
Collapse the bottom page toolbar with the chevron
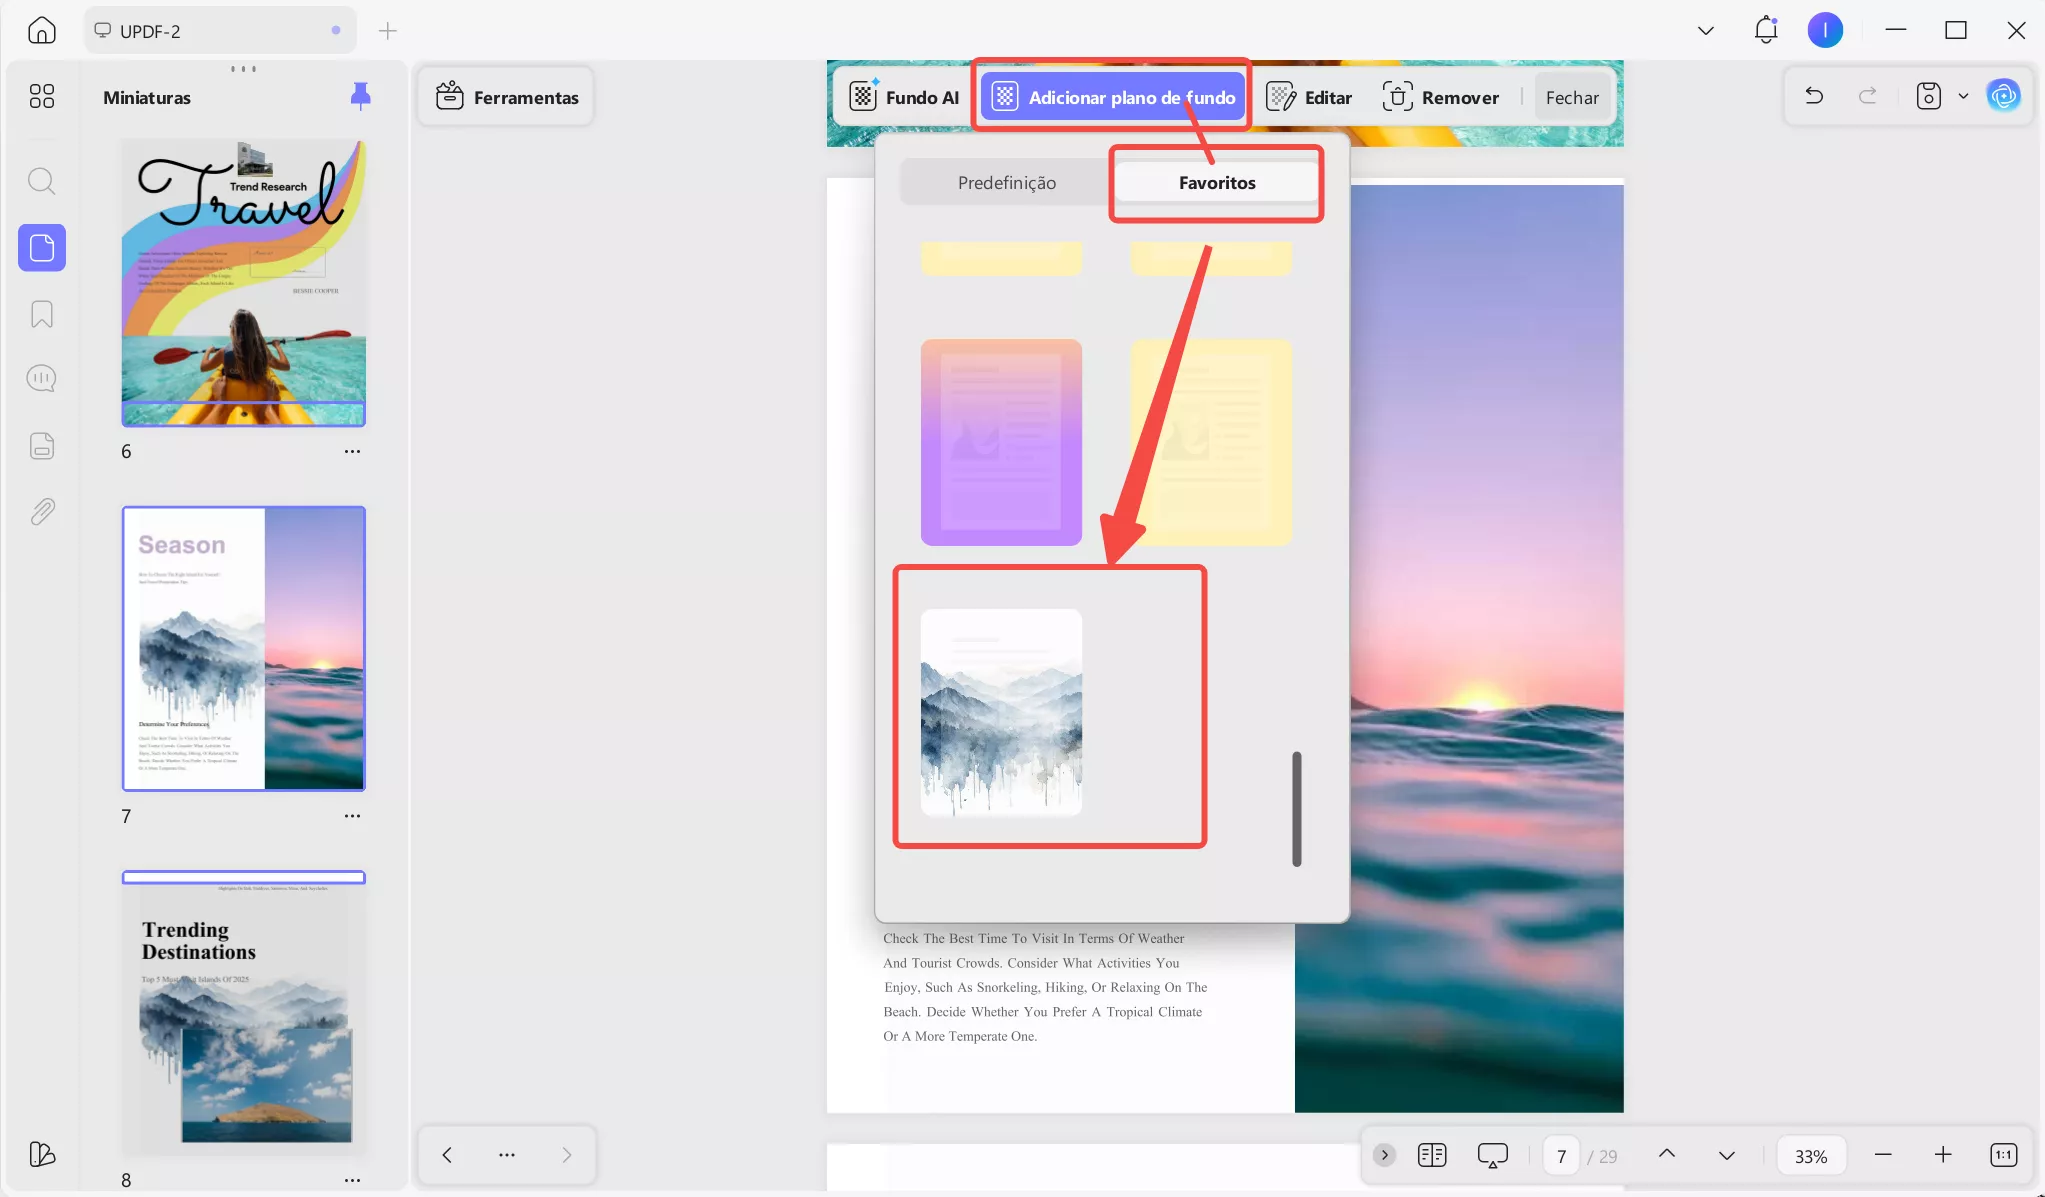click(1383, 1154)
